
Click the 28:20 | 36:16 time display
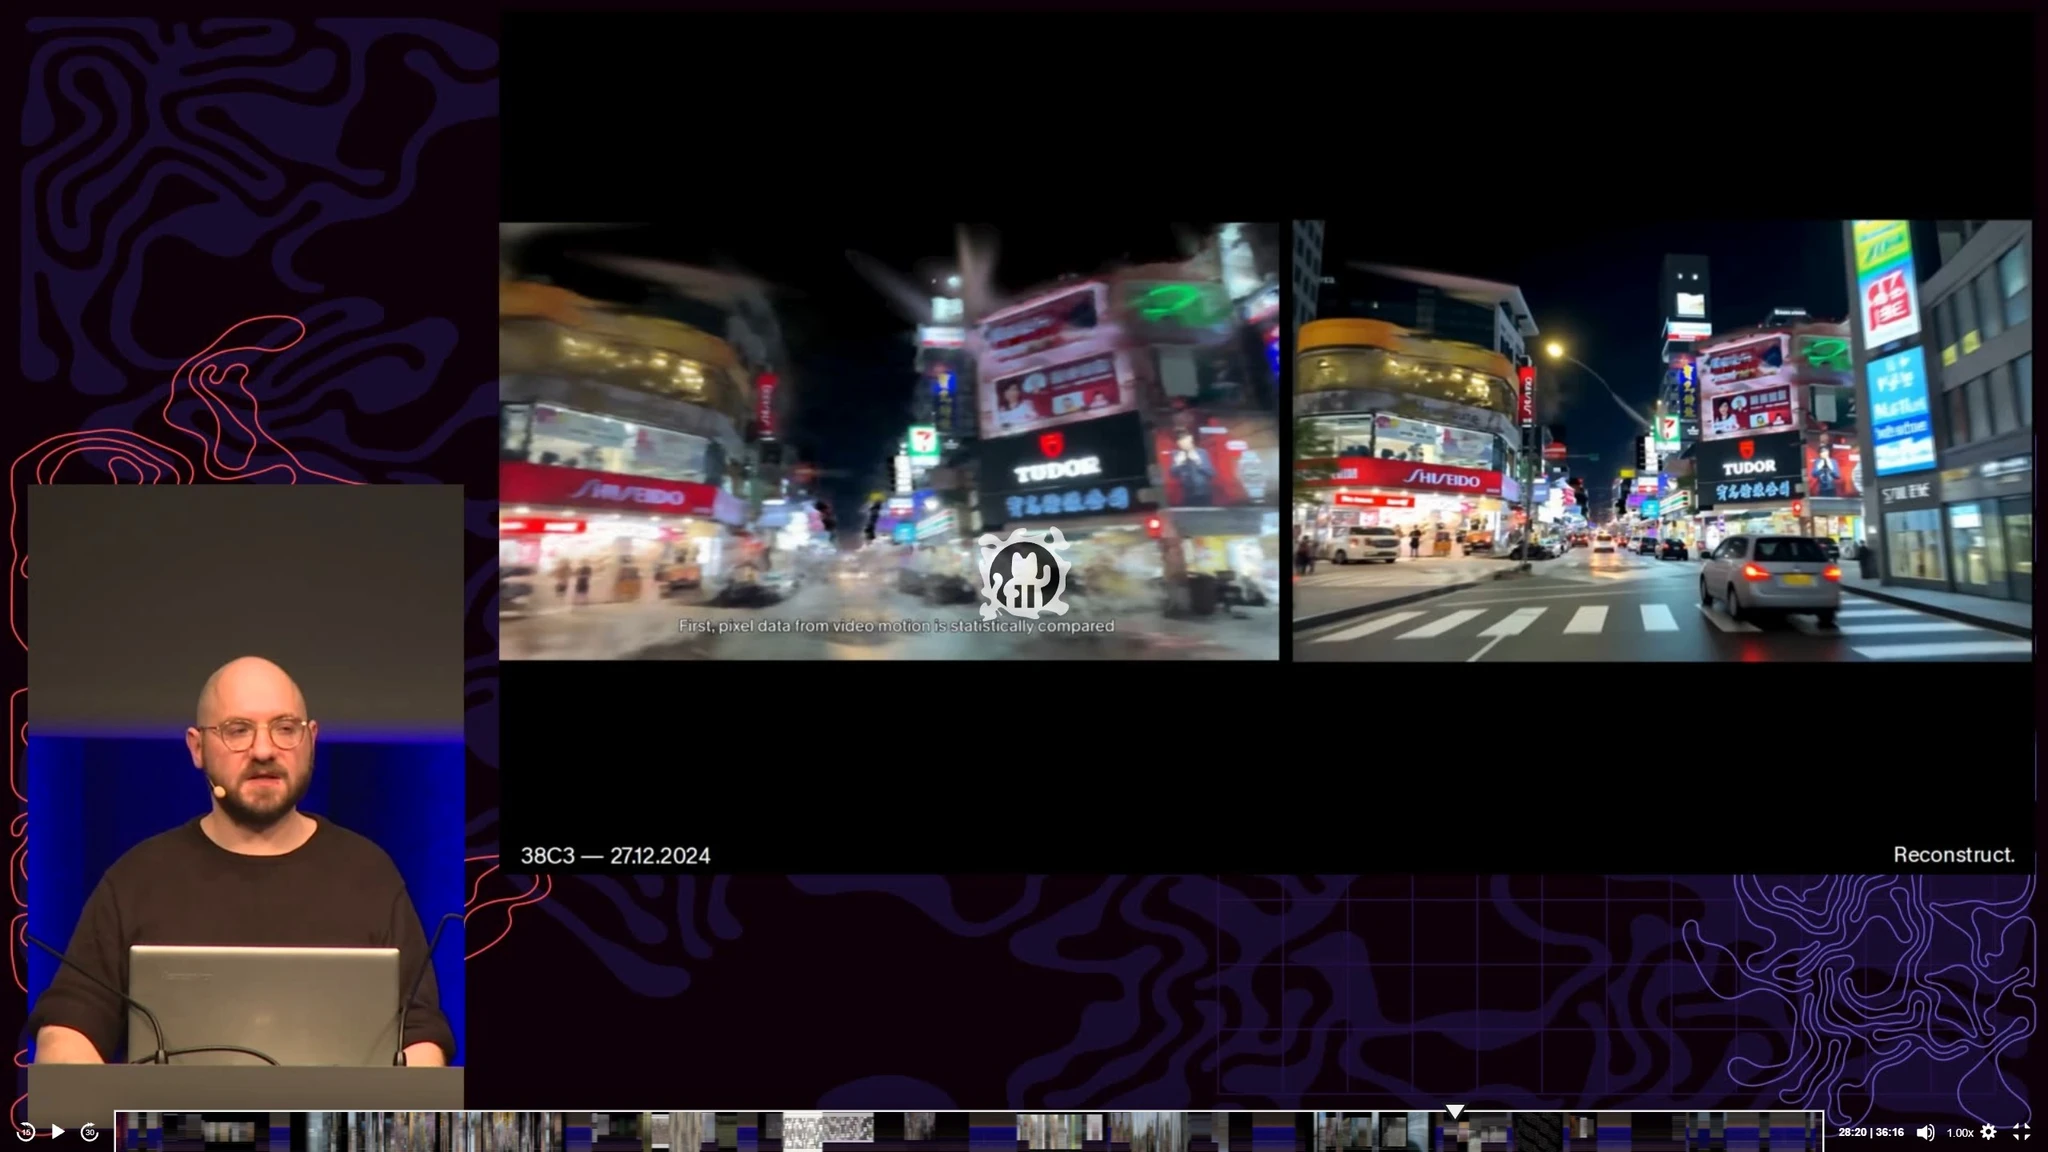coord(1870,1132)
